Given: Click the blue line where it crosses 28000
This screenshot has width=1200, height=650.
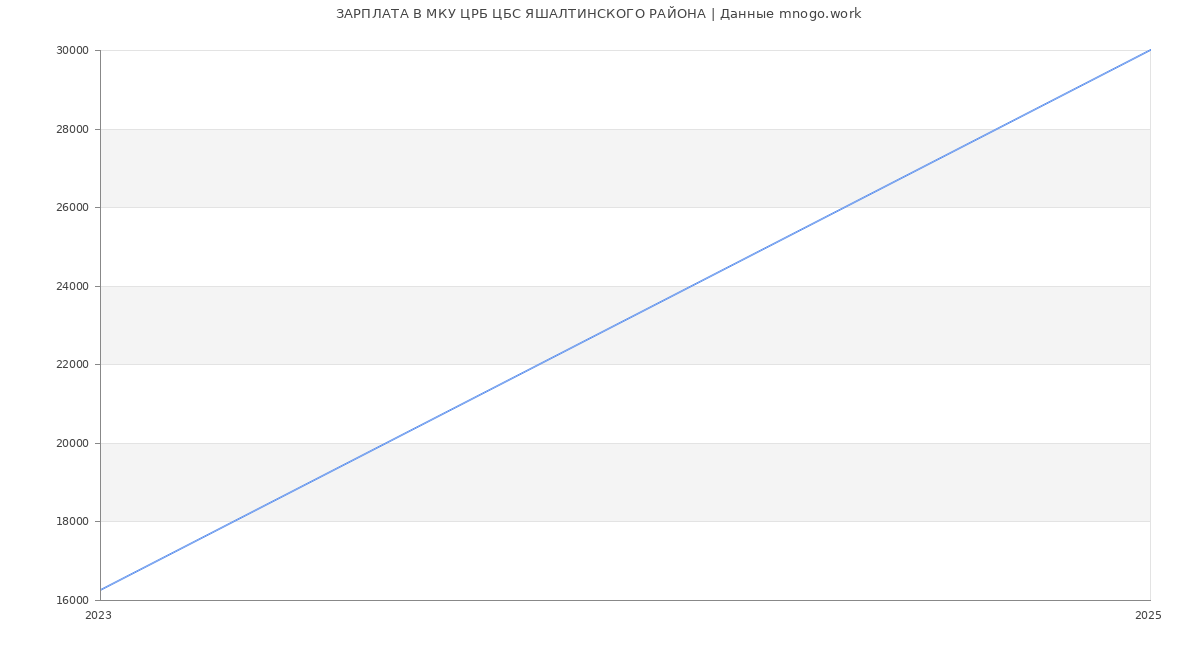Looking at the screenshot, I should click(x=997, y=129).
